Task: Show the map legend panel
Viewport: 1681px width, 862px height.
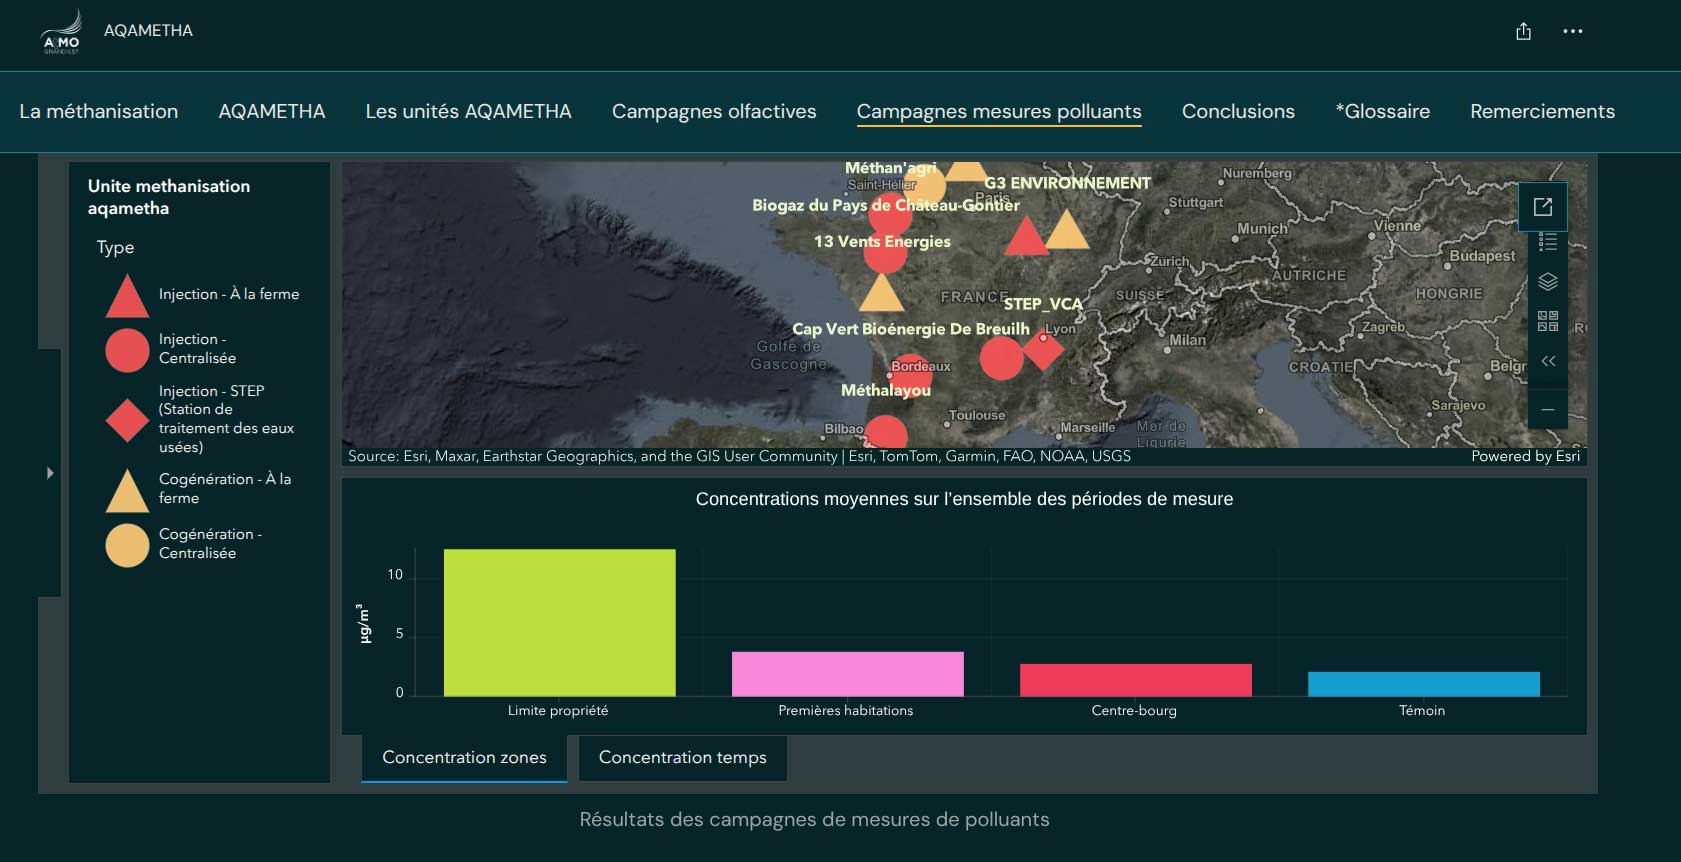Action: point(1547,242)
